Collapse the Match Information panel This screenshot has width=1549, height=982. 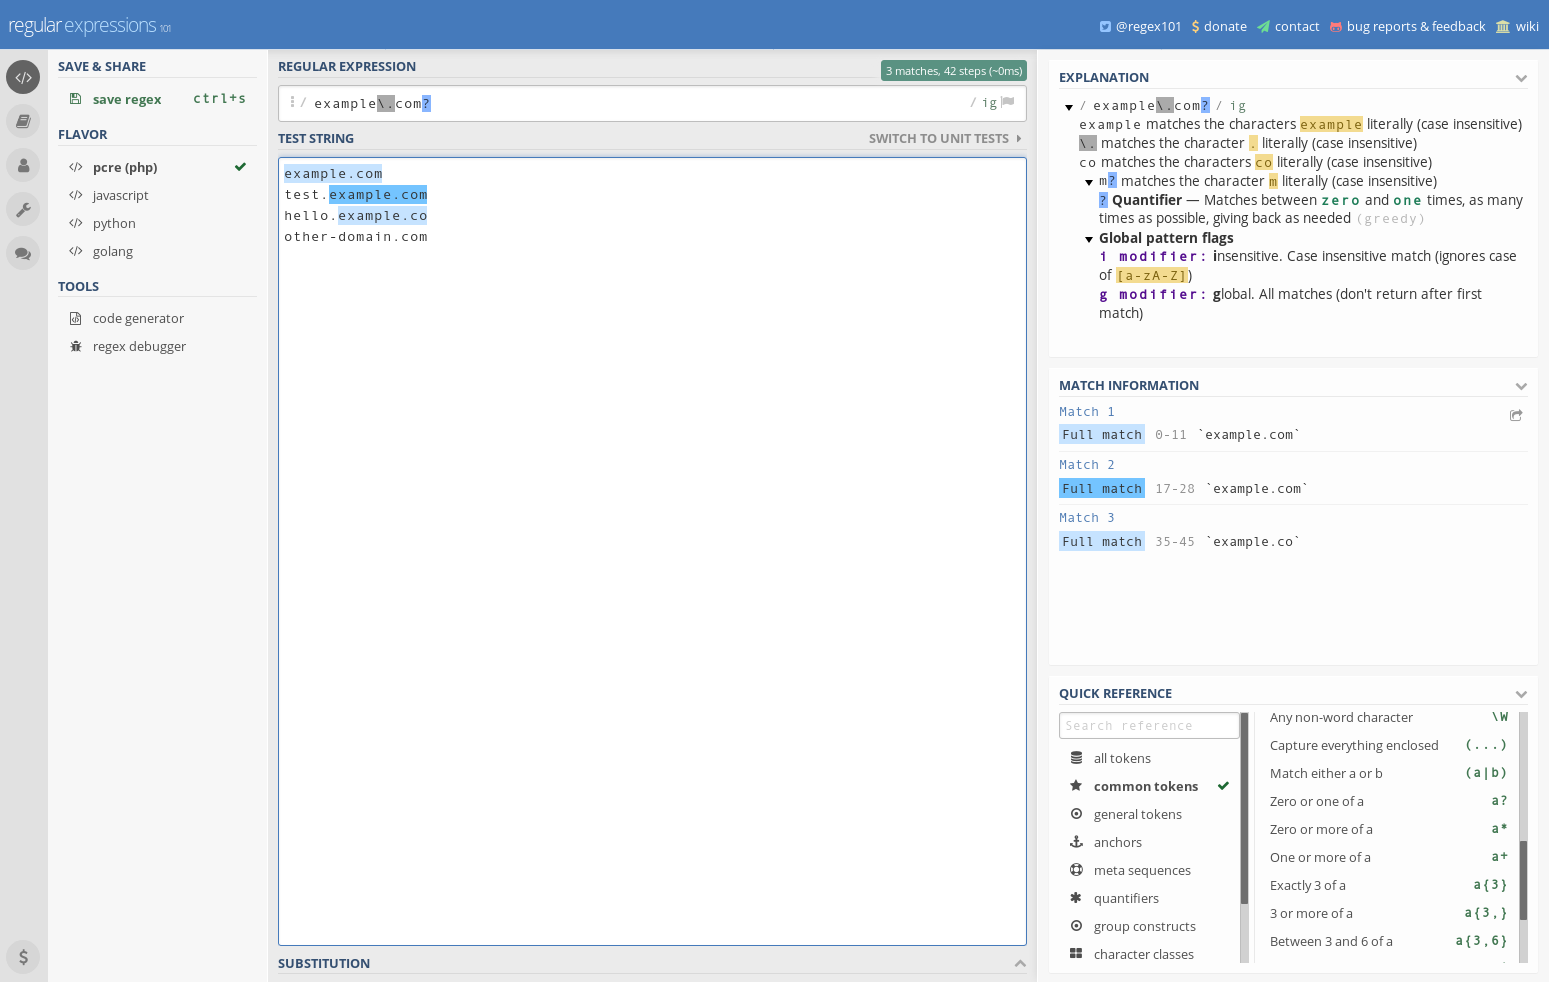coord(1521,386)
